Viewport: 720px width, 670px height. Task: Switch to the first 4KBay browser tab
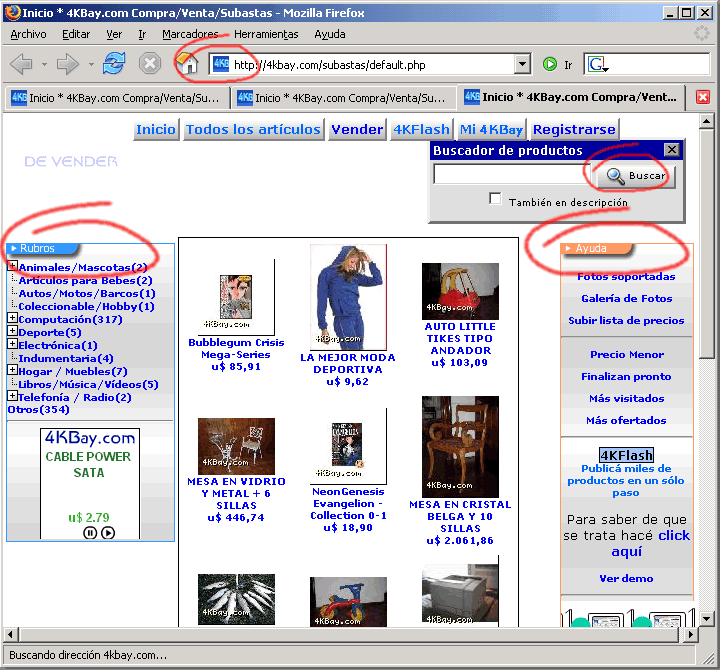(117, 98)
